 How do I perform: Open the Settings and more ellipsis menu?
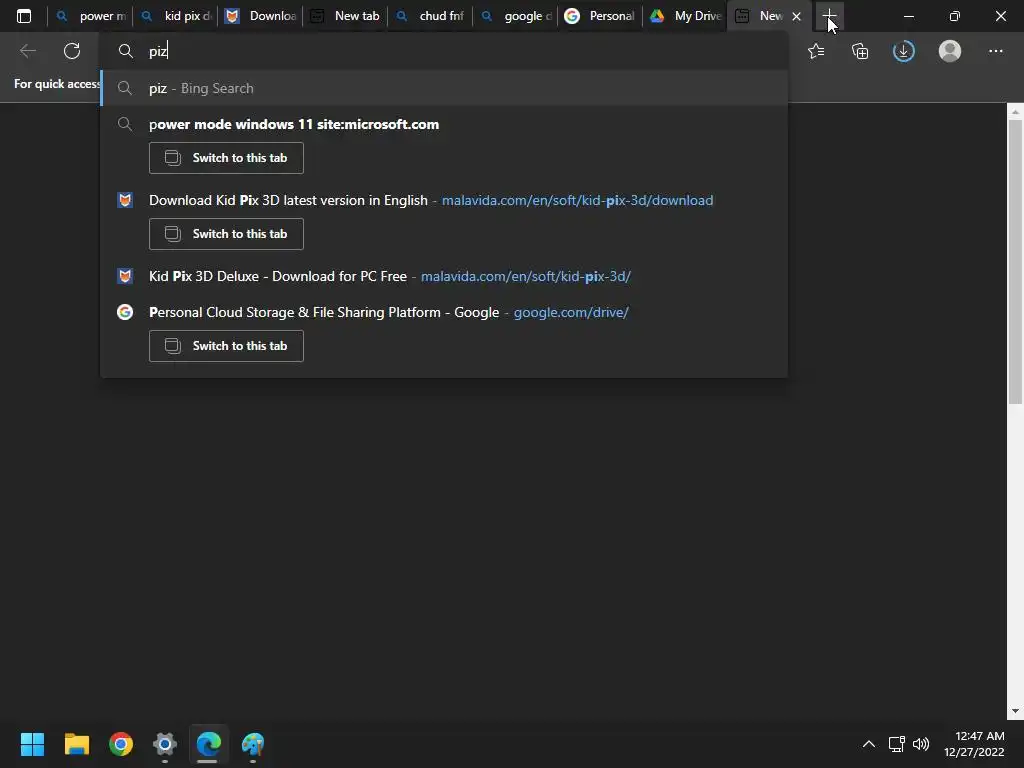[995, 51]
